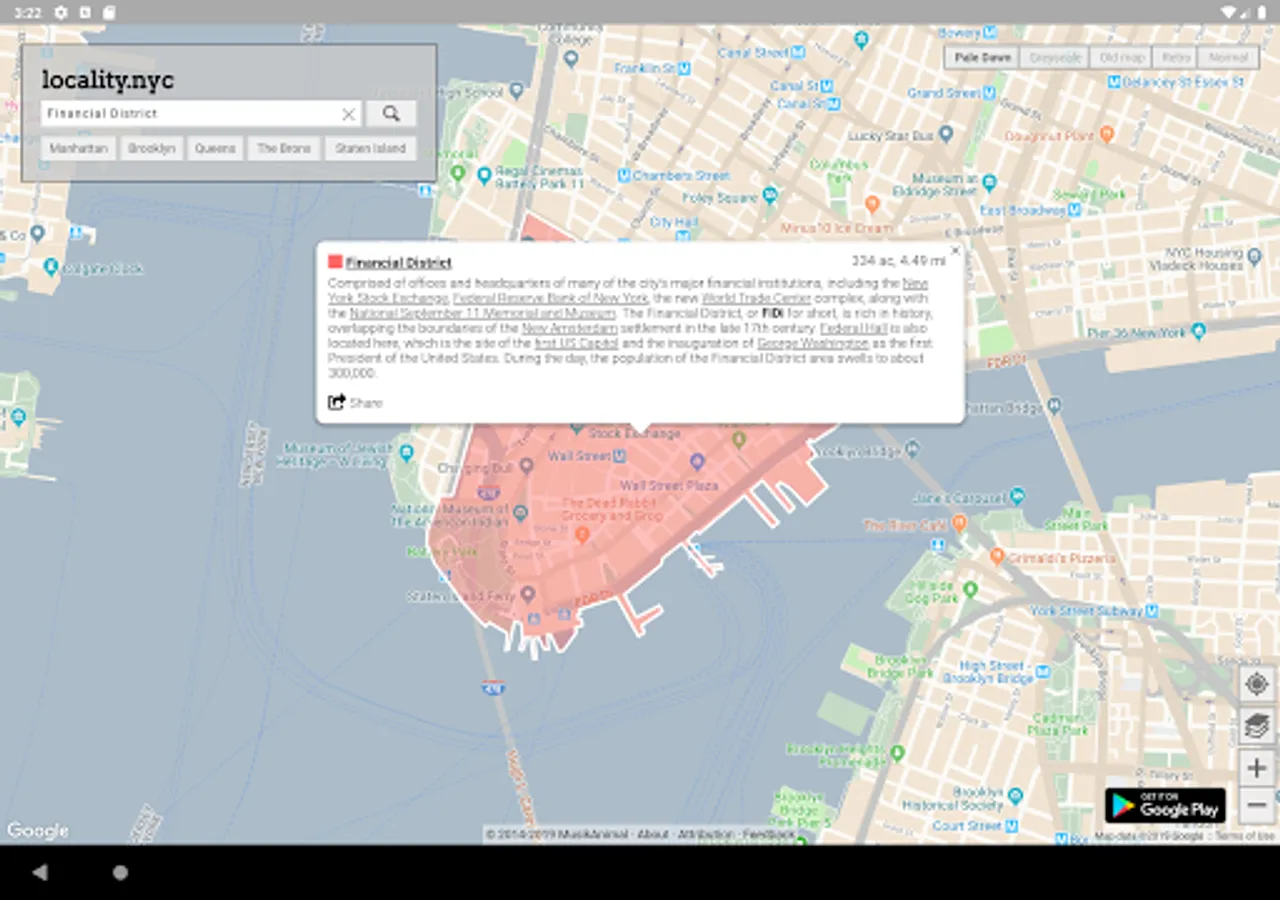Open the first US Capitol link
The height and width of the screenshot is (900, 1280).
tap(577, 343)
